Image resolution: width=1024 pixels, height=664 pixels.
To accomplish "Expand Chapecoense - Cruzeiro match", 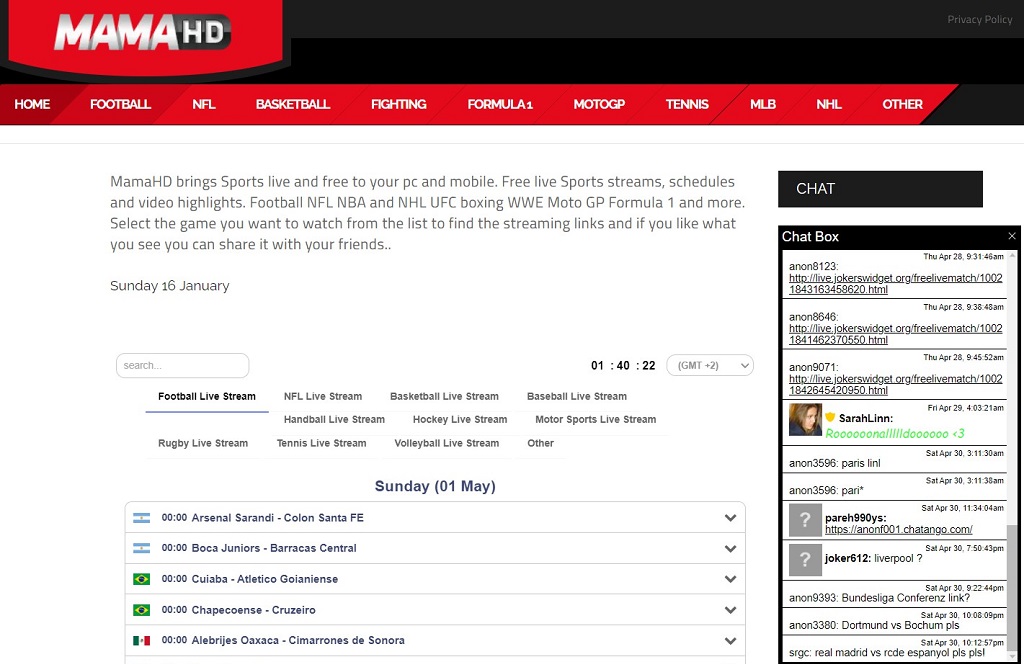I will [730, 610].
